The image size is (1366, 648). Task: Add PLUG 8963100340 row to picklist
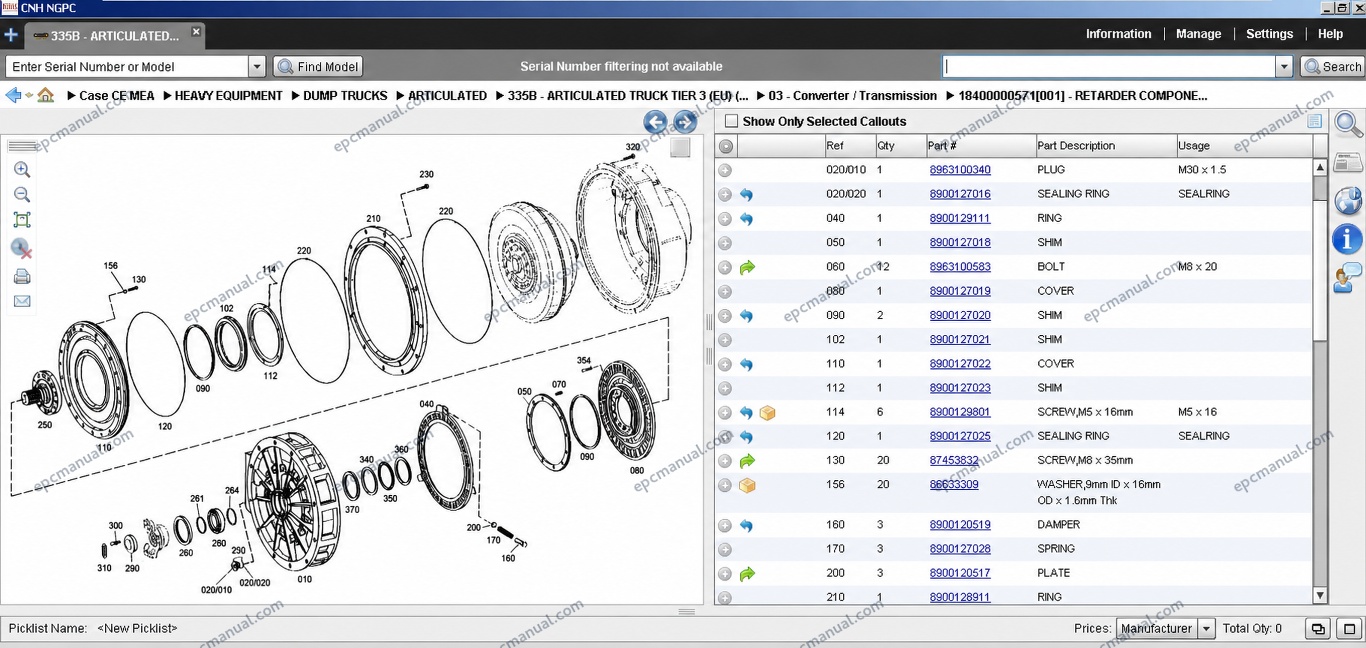[725, 170]
